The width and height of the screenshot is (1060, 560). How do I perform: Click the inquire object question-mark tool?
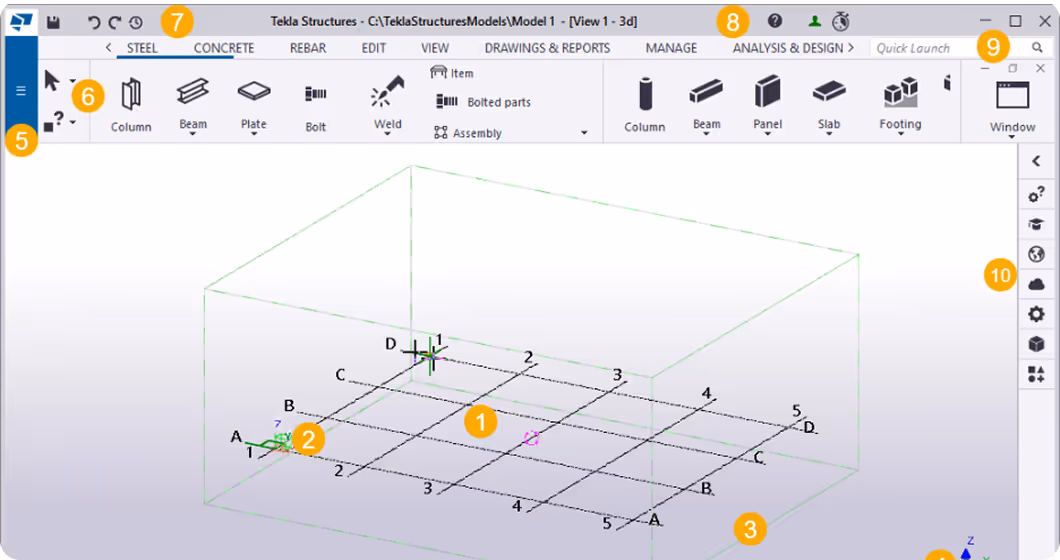[x=53, y=122]
